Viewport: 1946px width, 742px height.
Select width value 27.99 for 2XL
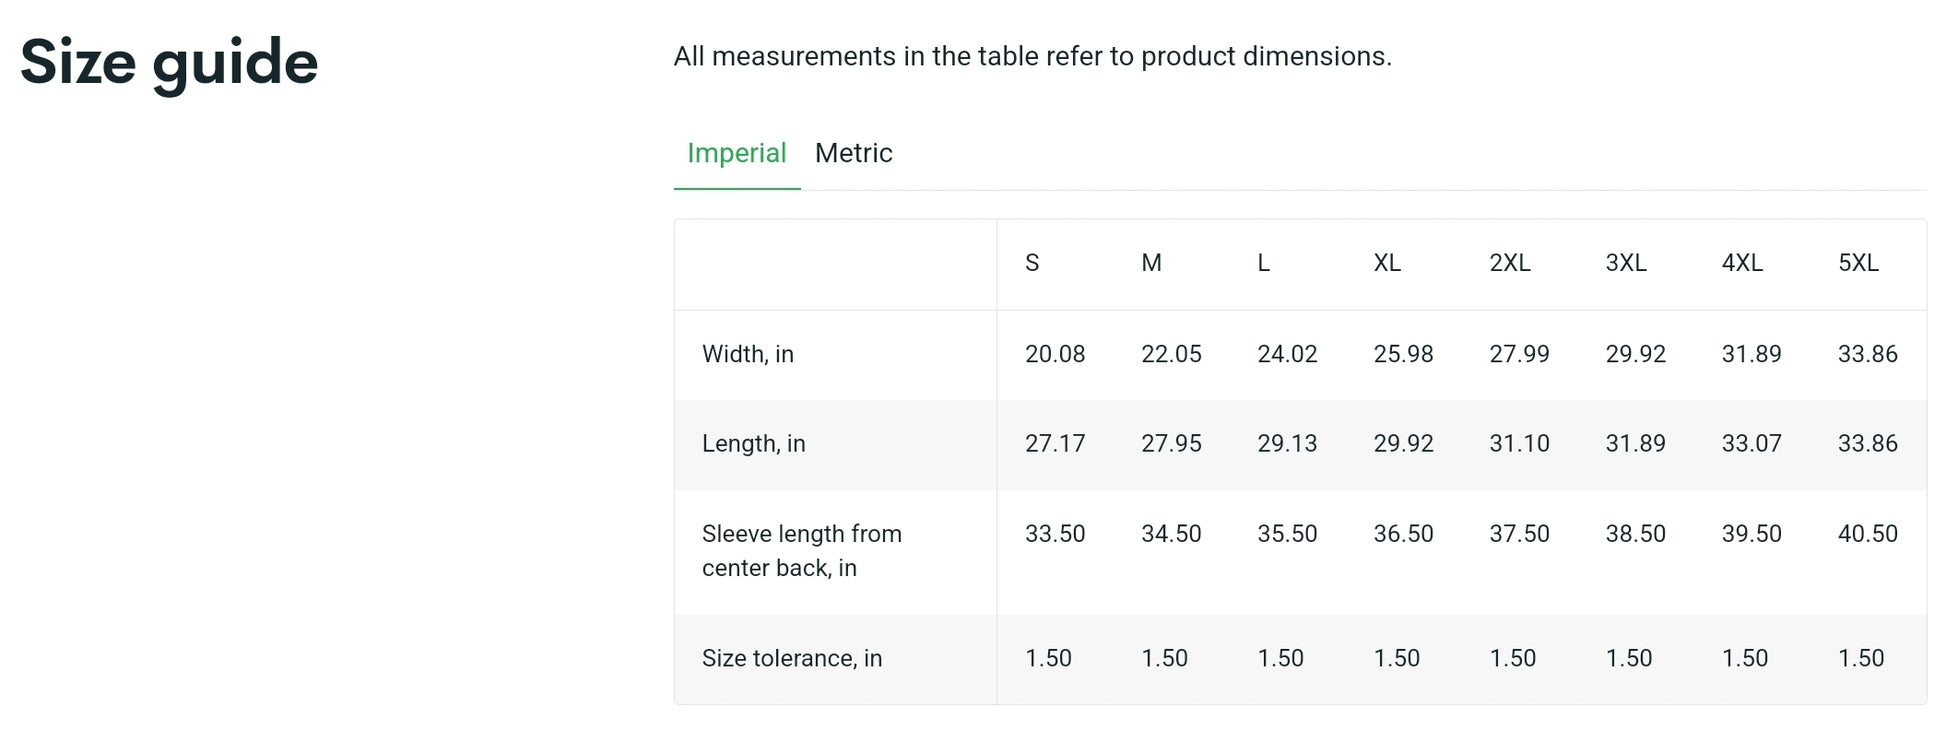(1519, 354)
